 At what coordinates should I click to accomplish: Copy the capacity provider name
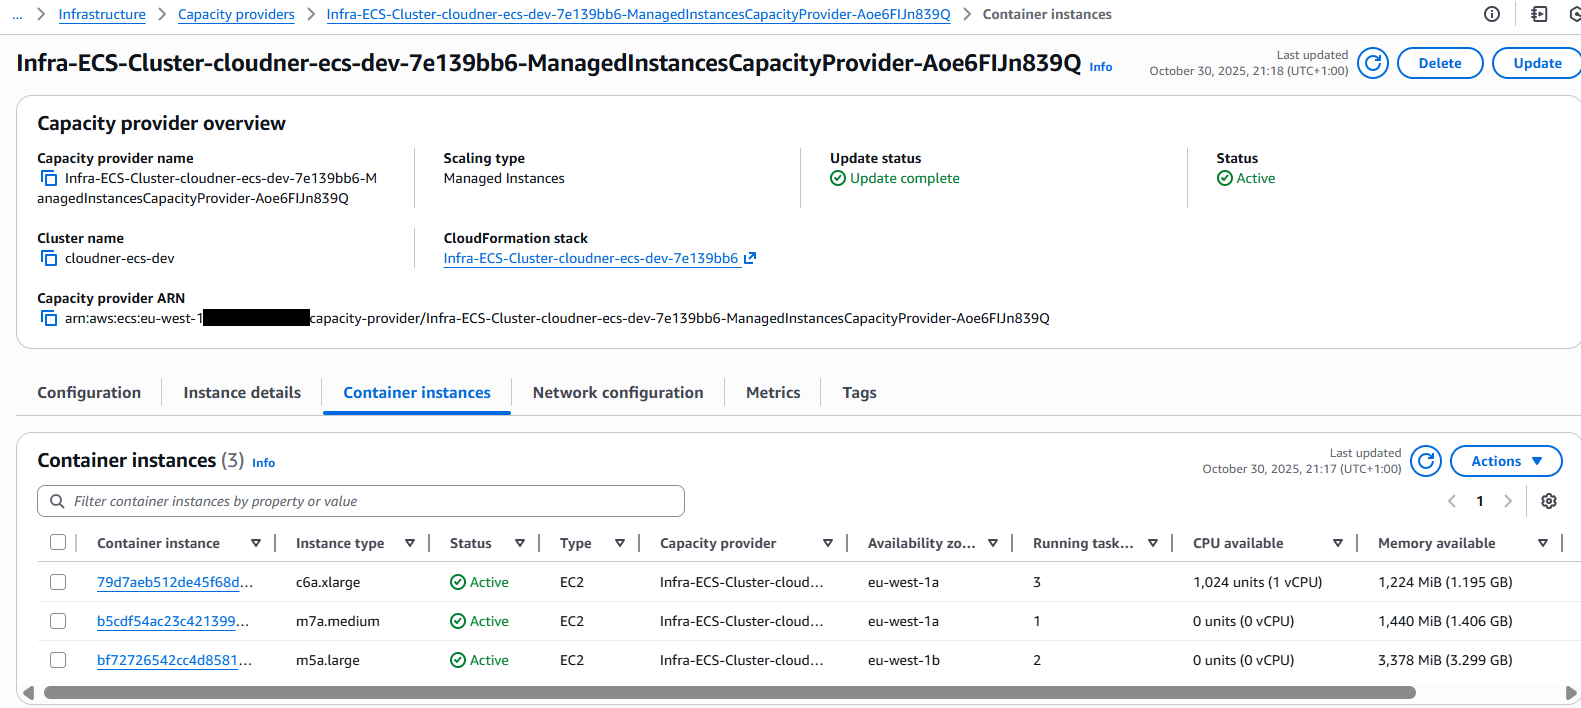pos(49,178)
